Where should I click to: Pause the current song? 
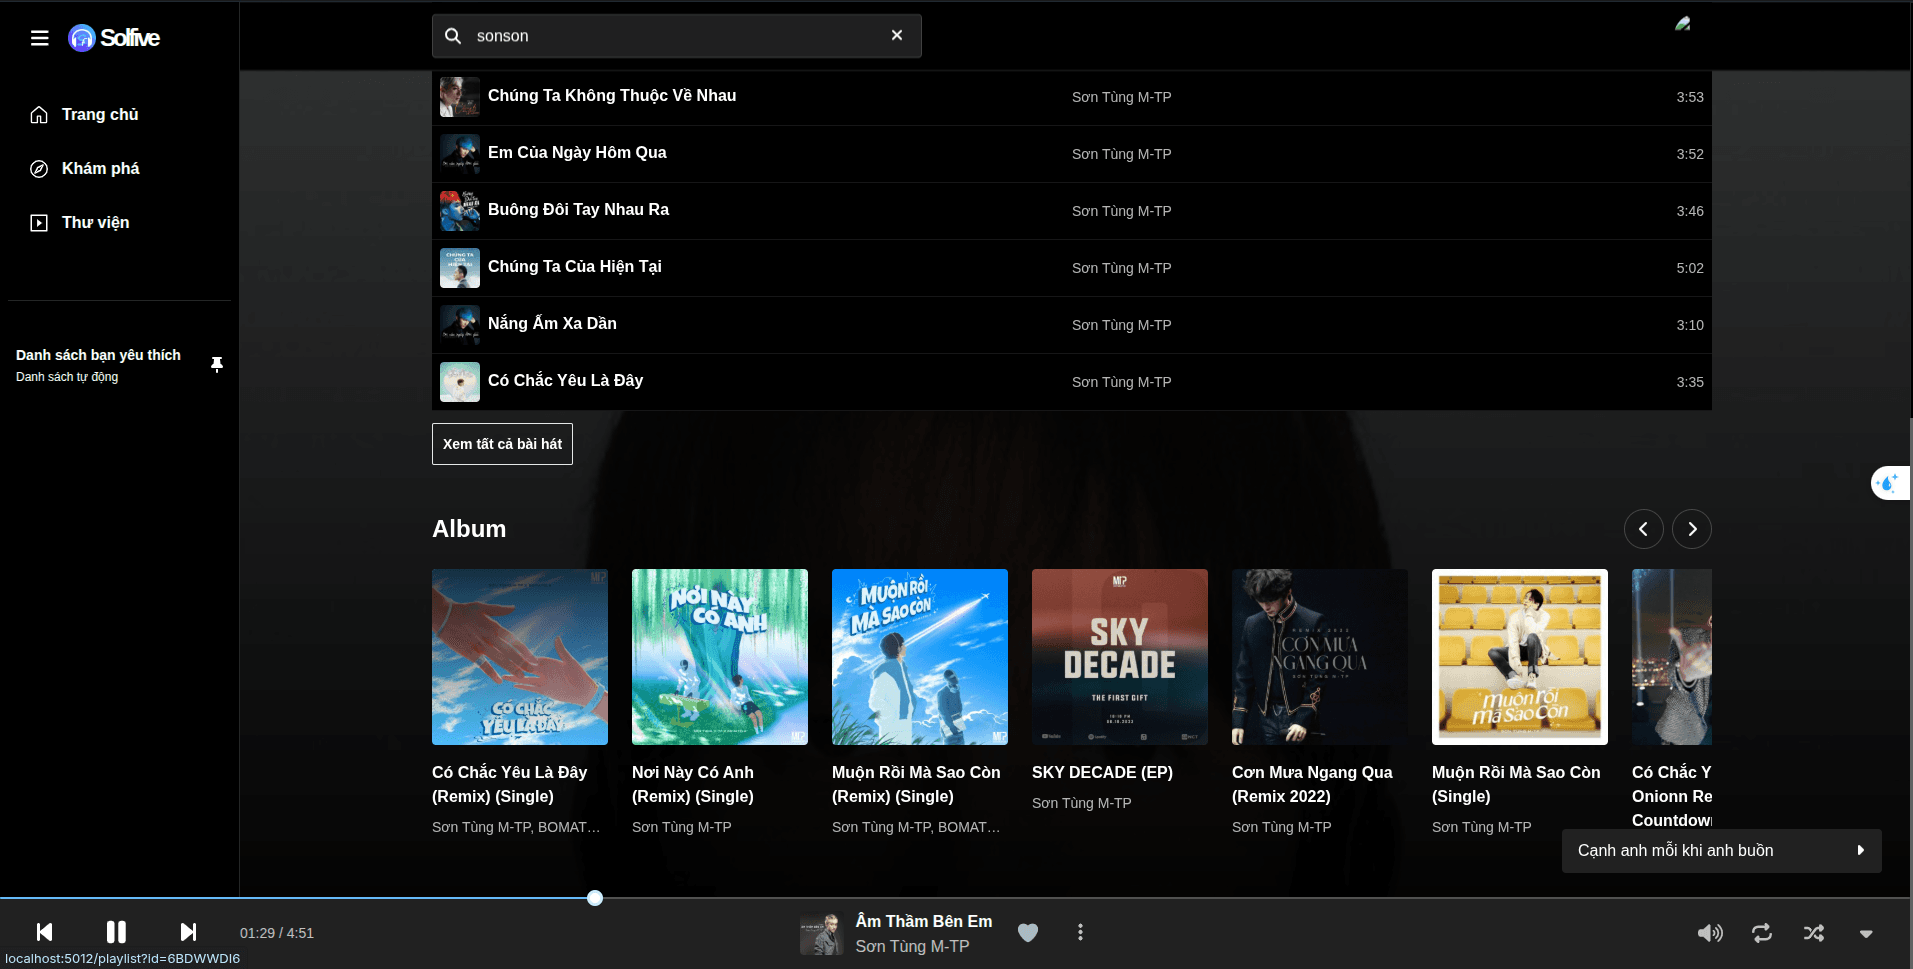116,932
